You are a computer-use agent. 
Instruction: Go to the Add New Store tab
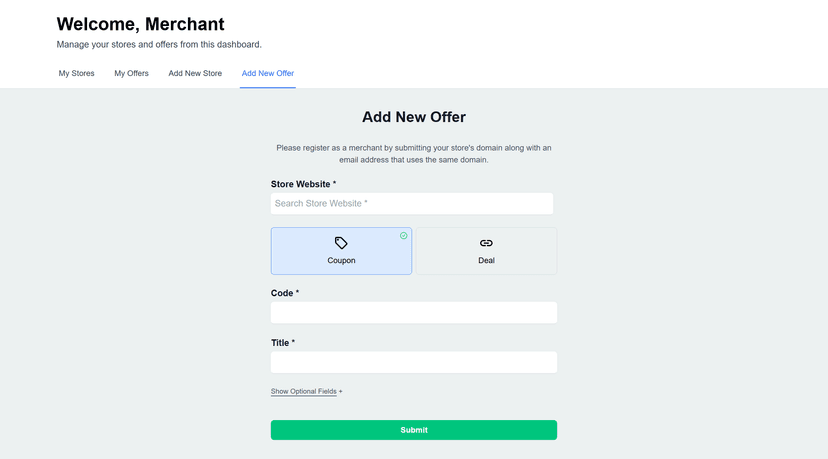[195, 73]
